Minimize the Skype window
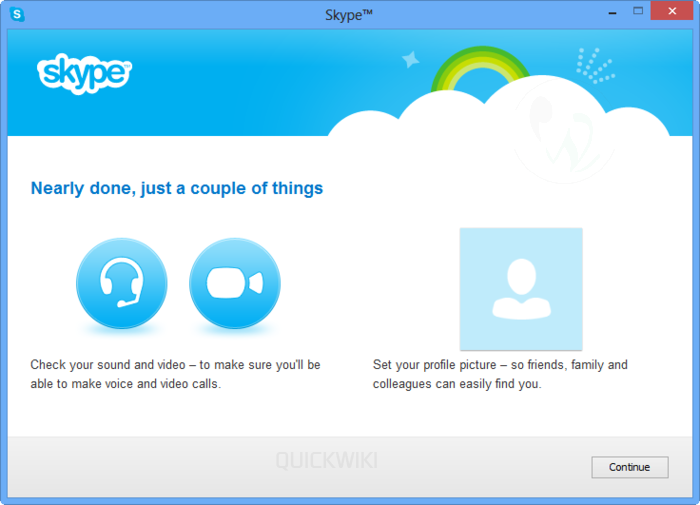The image size is (700, 505). tap(612, 13)
